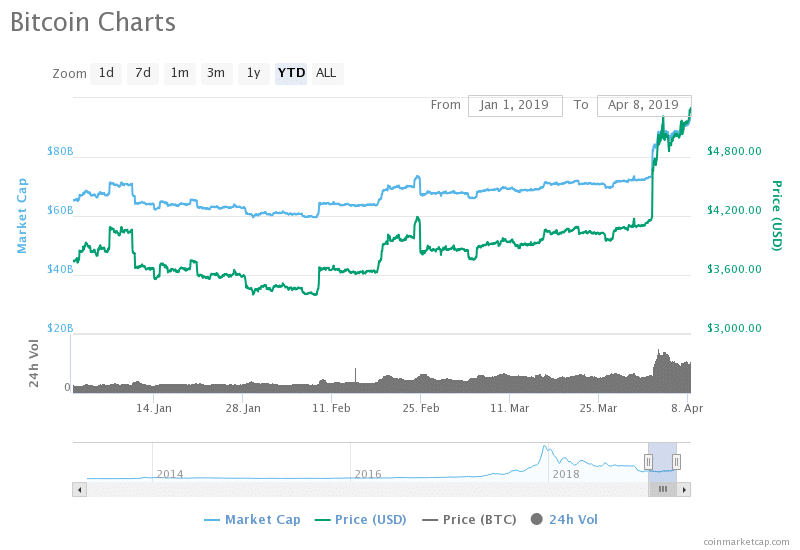Image resolution: width=800 pixels, height=550 pixels.
Task: Click the 2018 peak in navigator chart
Action: [x=545, y=447]
